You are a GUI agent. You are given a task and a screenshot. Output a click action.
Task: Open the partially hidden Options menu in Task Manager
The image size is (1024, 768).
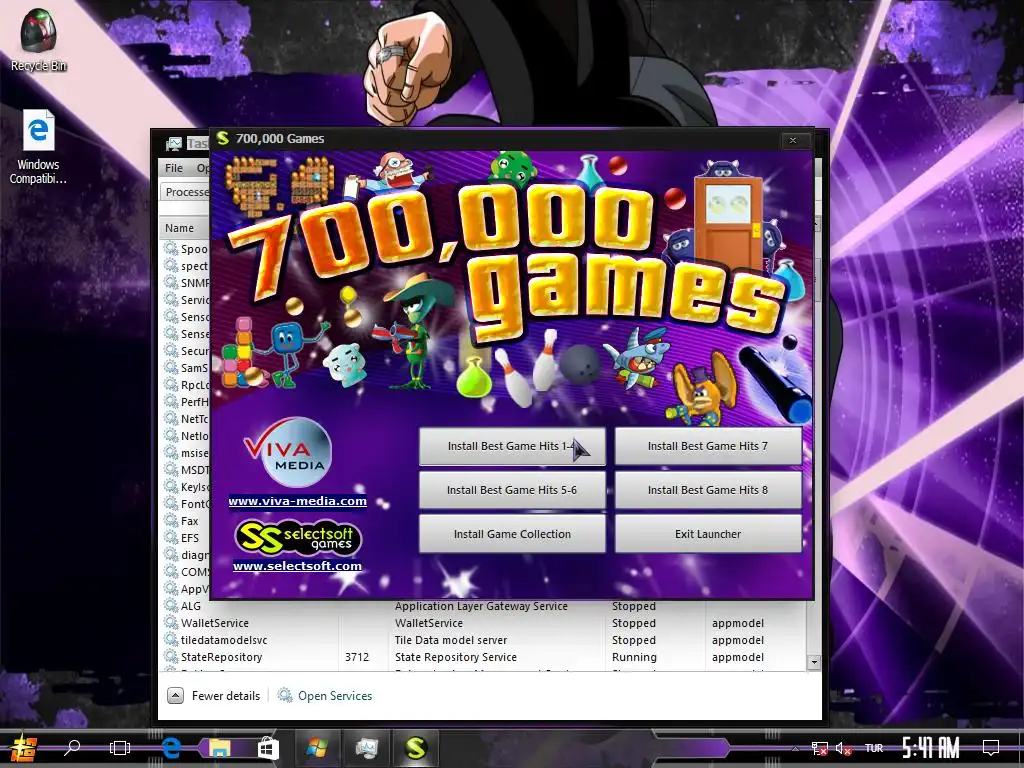click(202, 168)
